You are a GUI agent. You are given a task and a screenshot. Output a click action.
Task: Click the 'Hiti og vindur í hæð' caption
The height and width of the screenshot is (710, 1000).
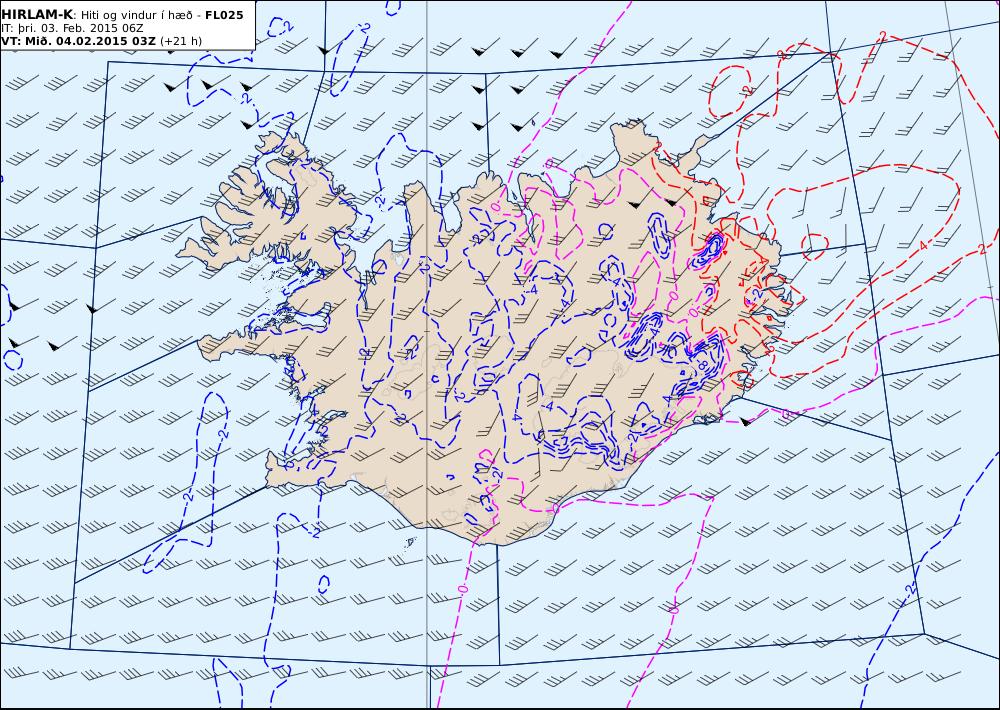(136, 15)
